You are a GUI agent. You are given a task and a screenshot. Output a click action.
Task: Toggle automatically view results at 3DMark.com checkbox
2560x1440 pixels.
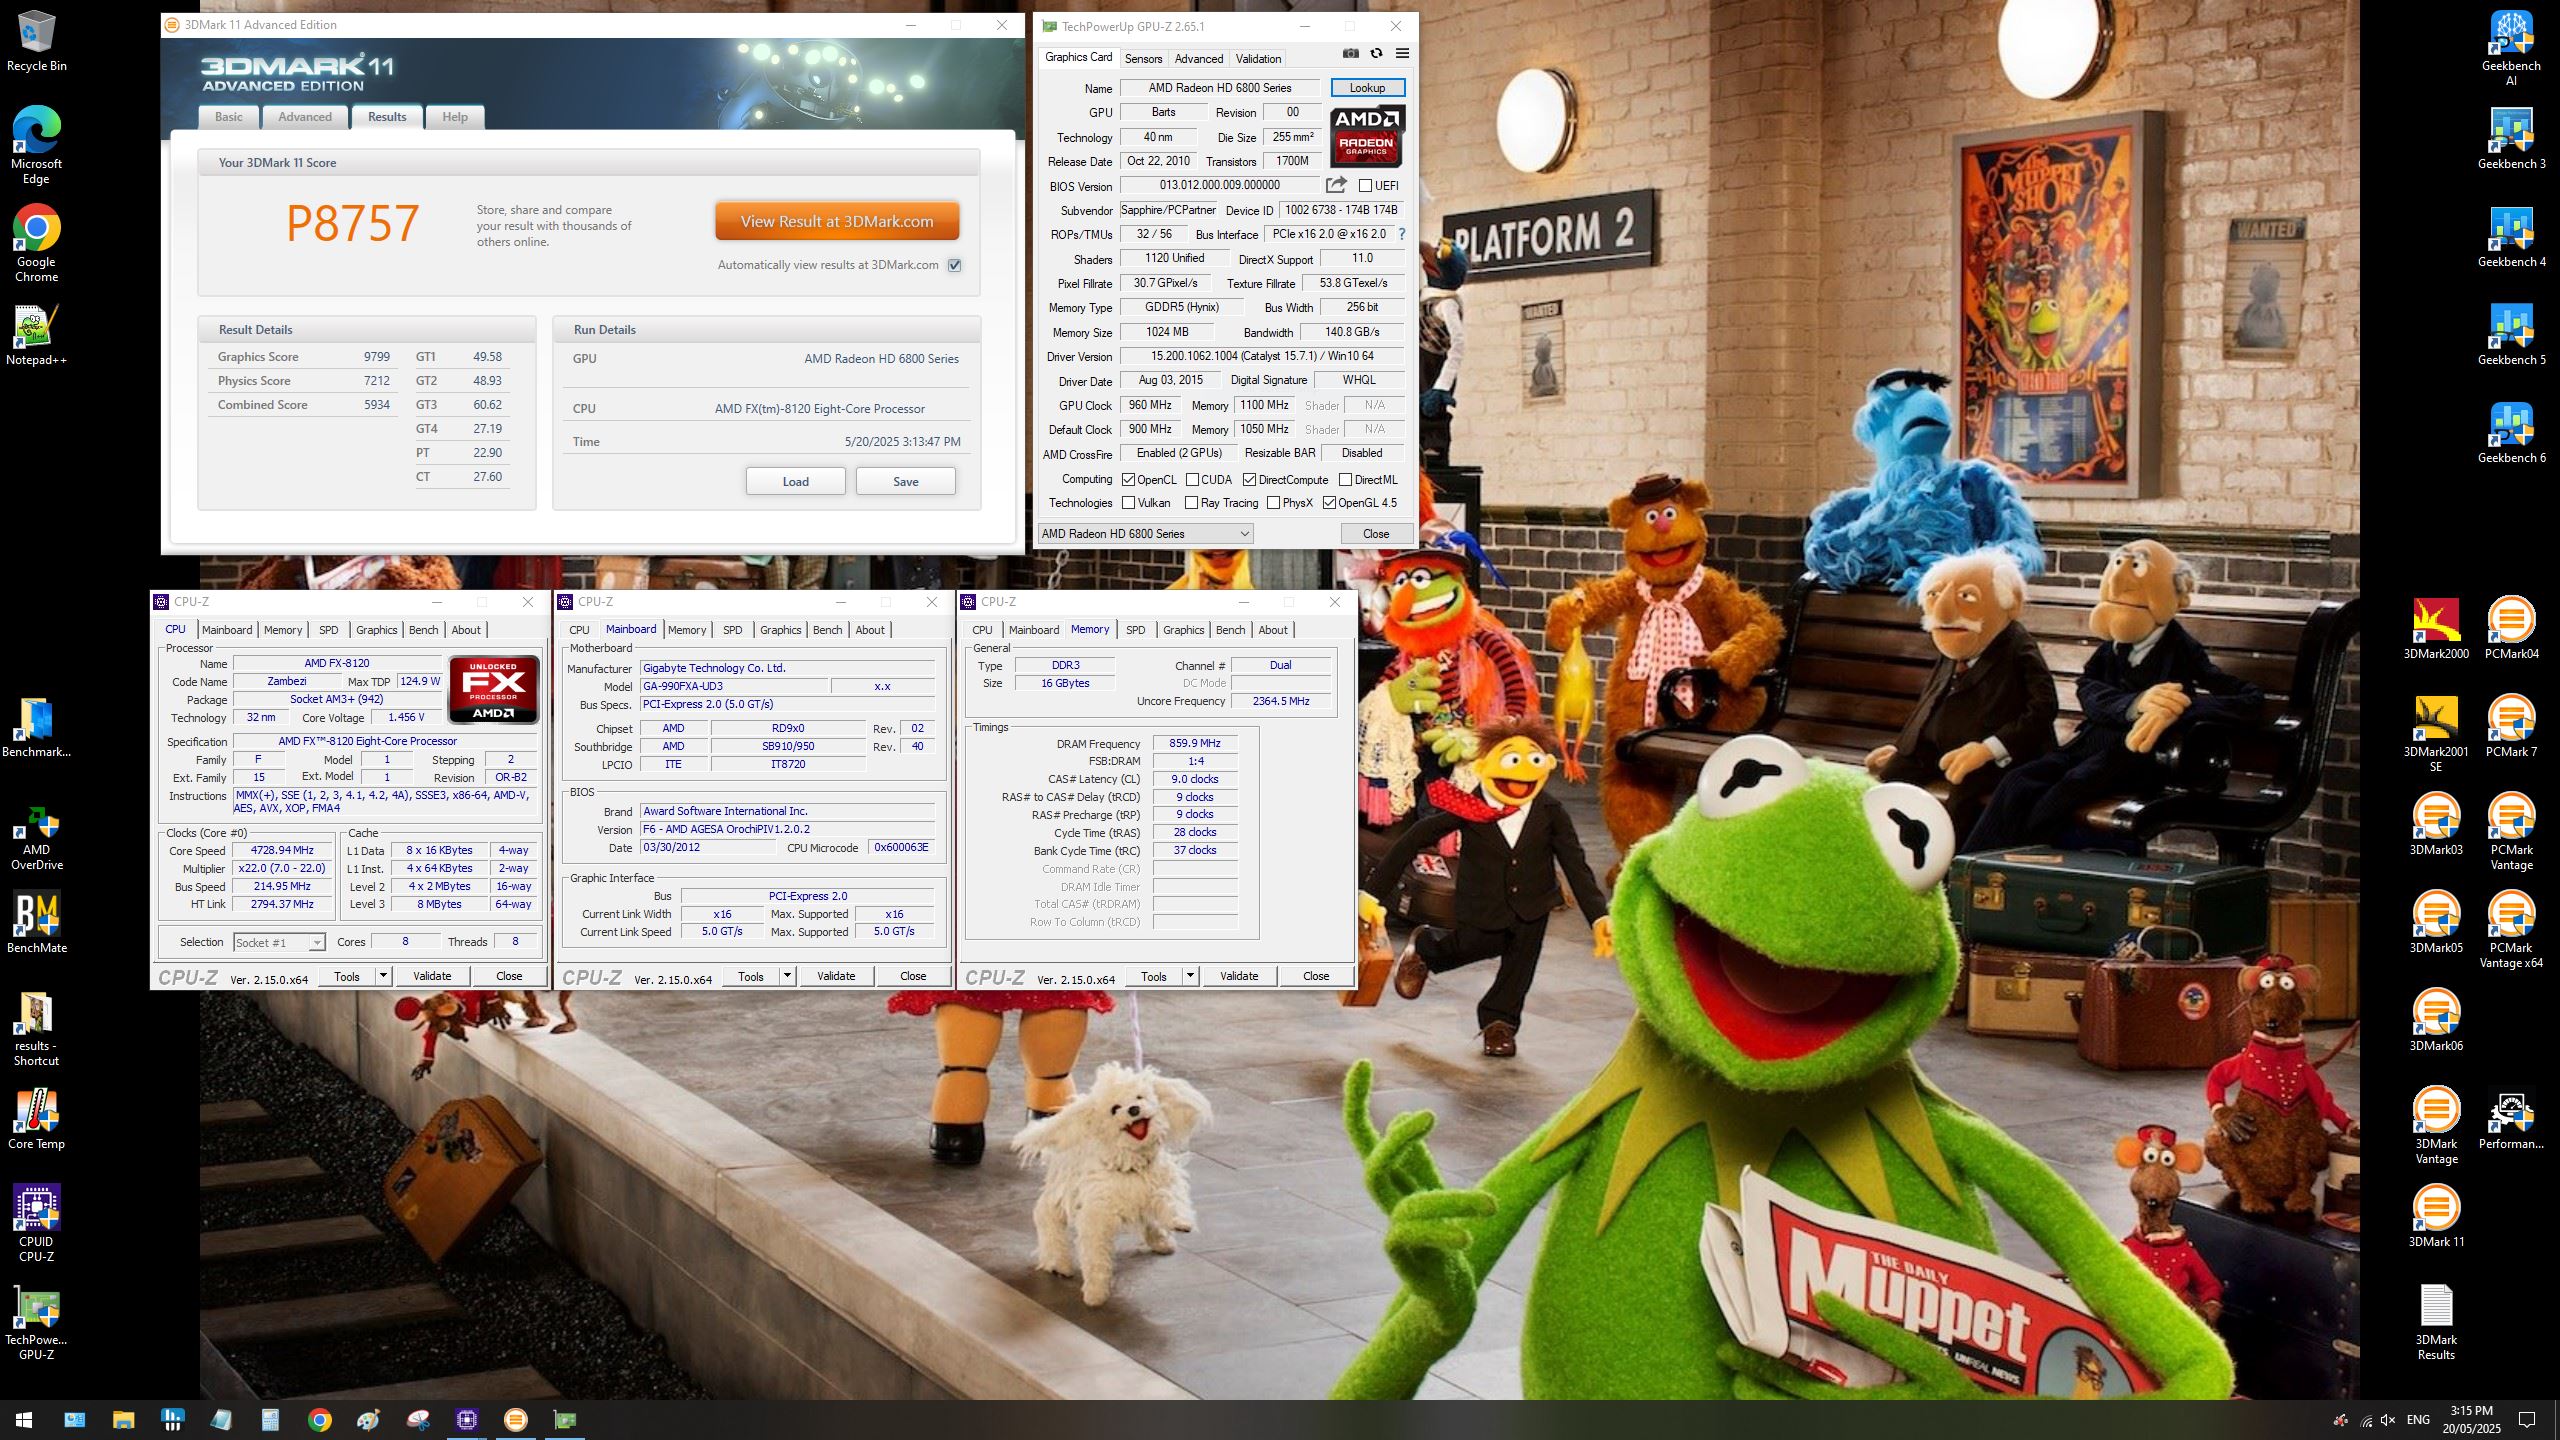click(954, 265)
